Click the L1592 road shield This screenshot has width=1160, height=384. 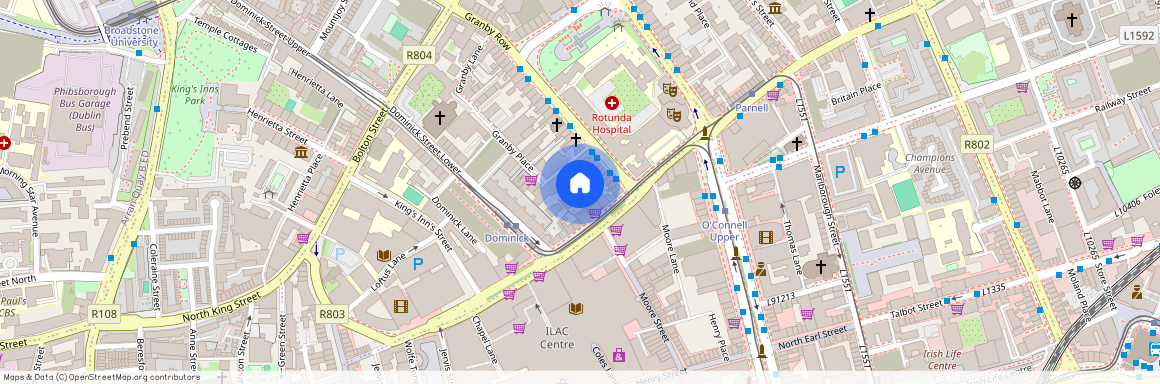pos(1138,36)
